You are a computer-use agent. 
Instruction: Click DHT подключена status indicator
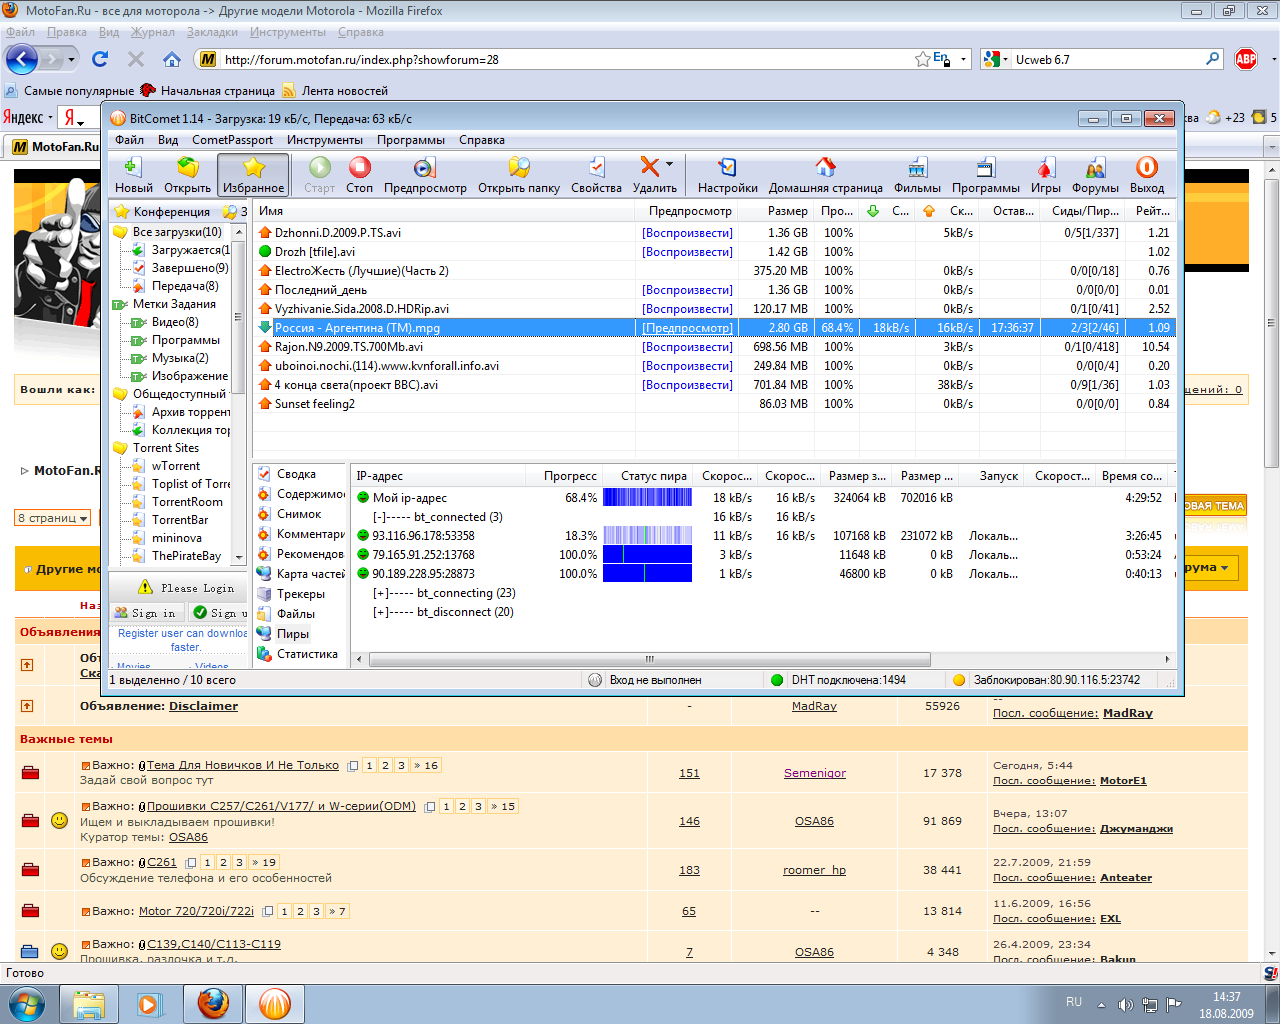click(x=838, y=680)
